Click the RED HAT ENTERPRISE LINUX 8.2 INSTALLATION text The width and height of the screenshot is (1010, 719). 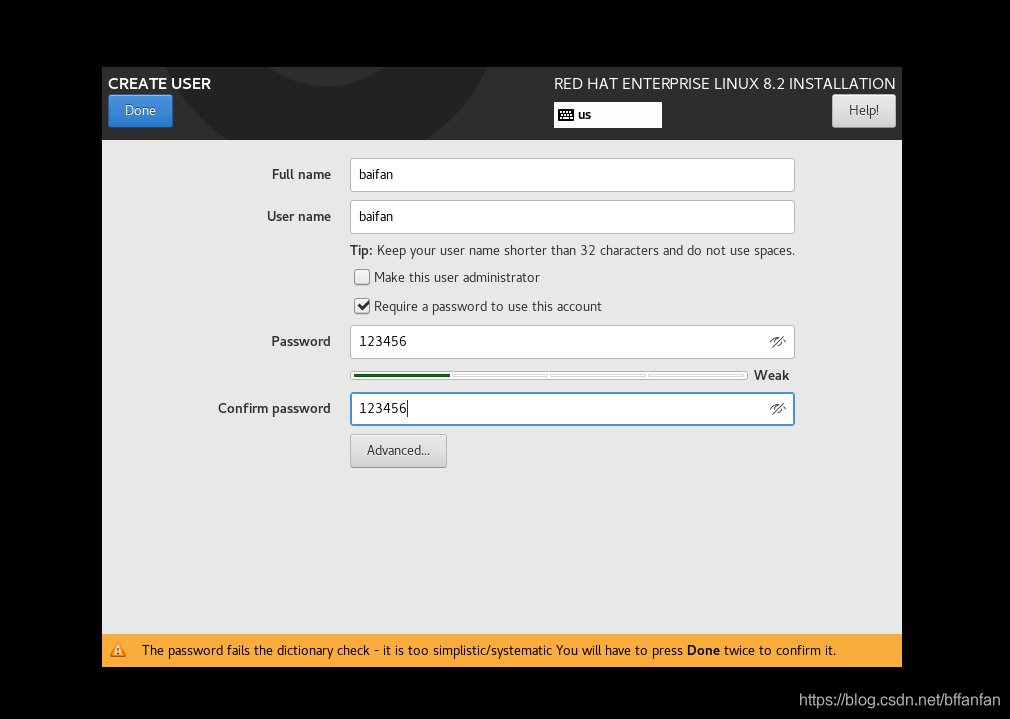(724, 84)
